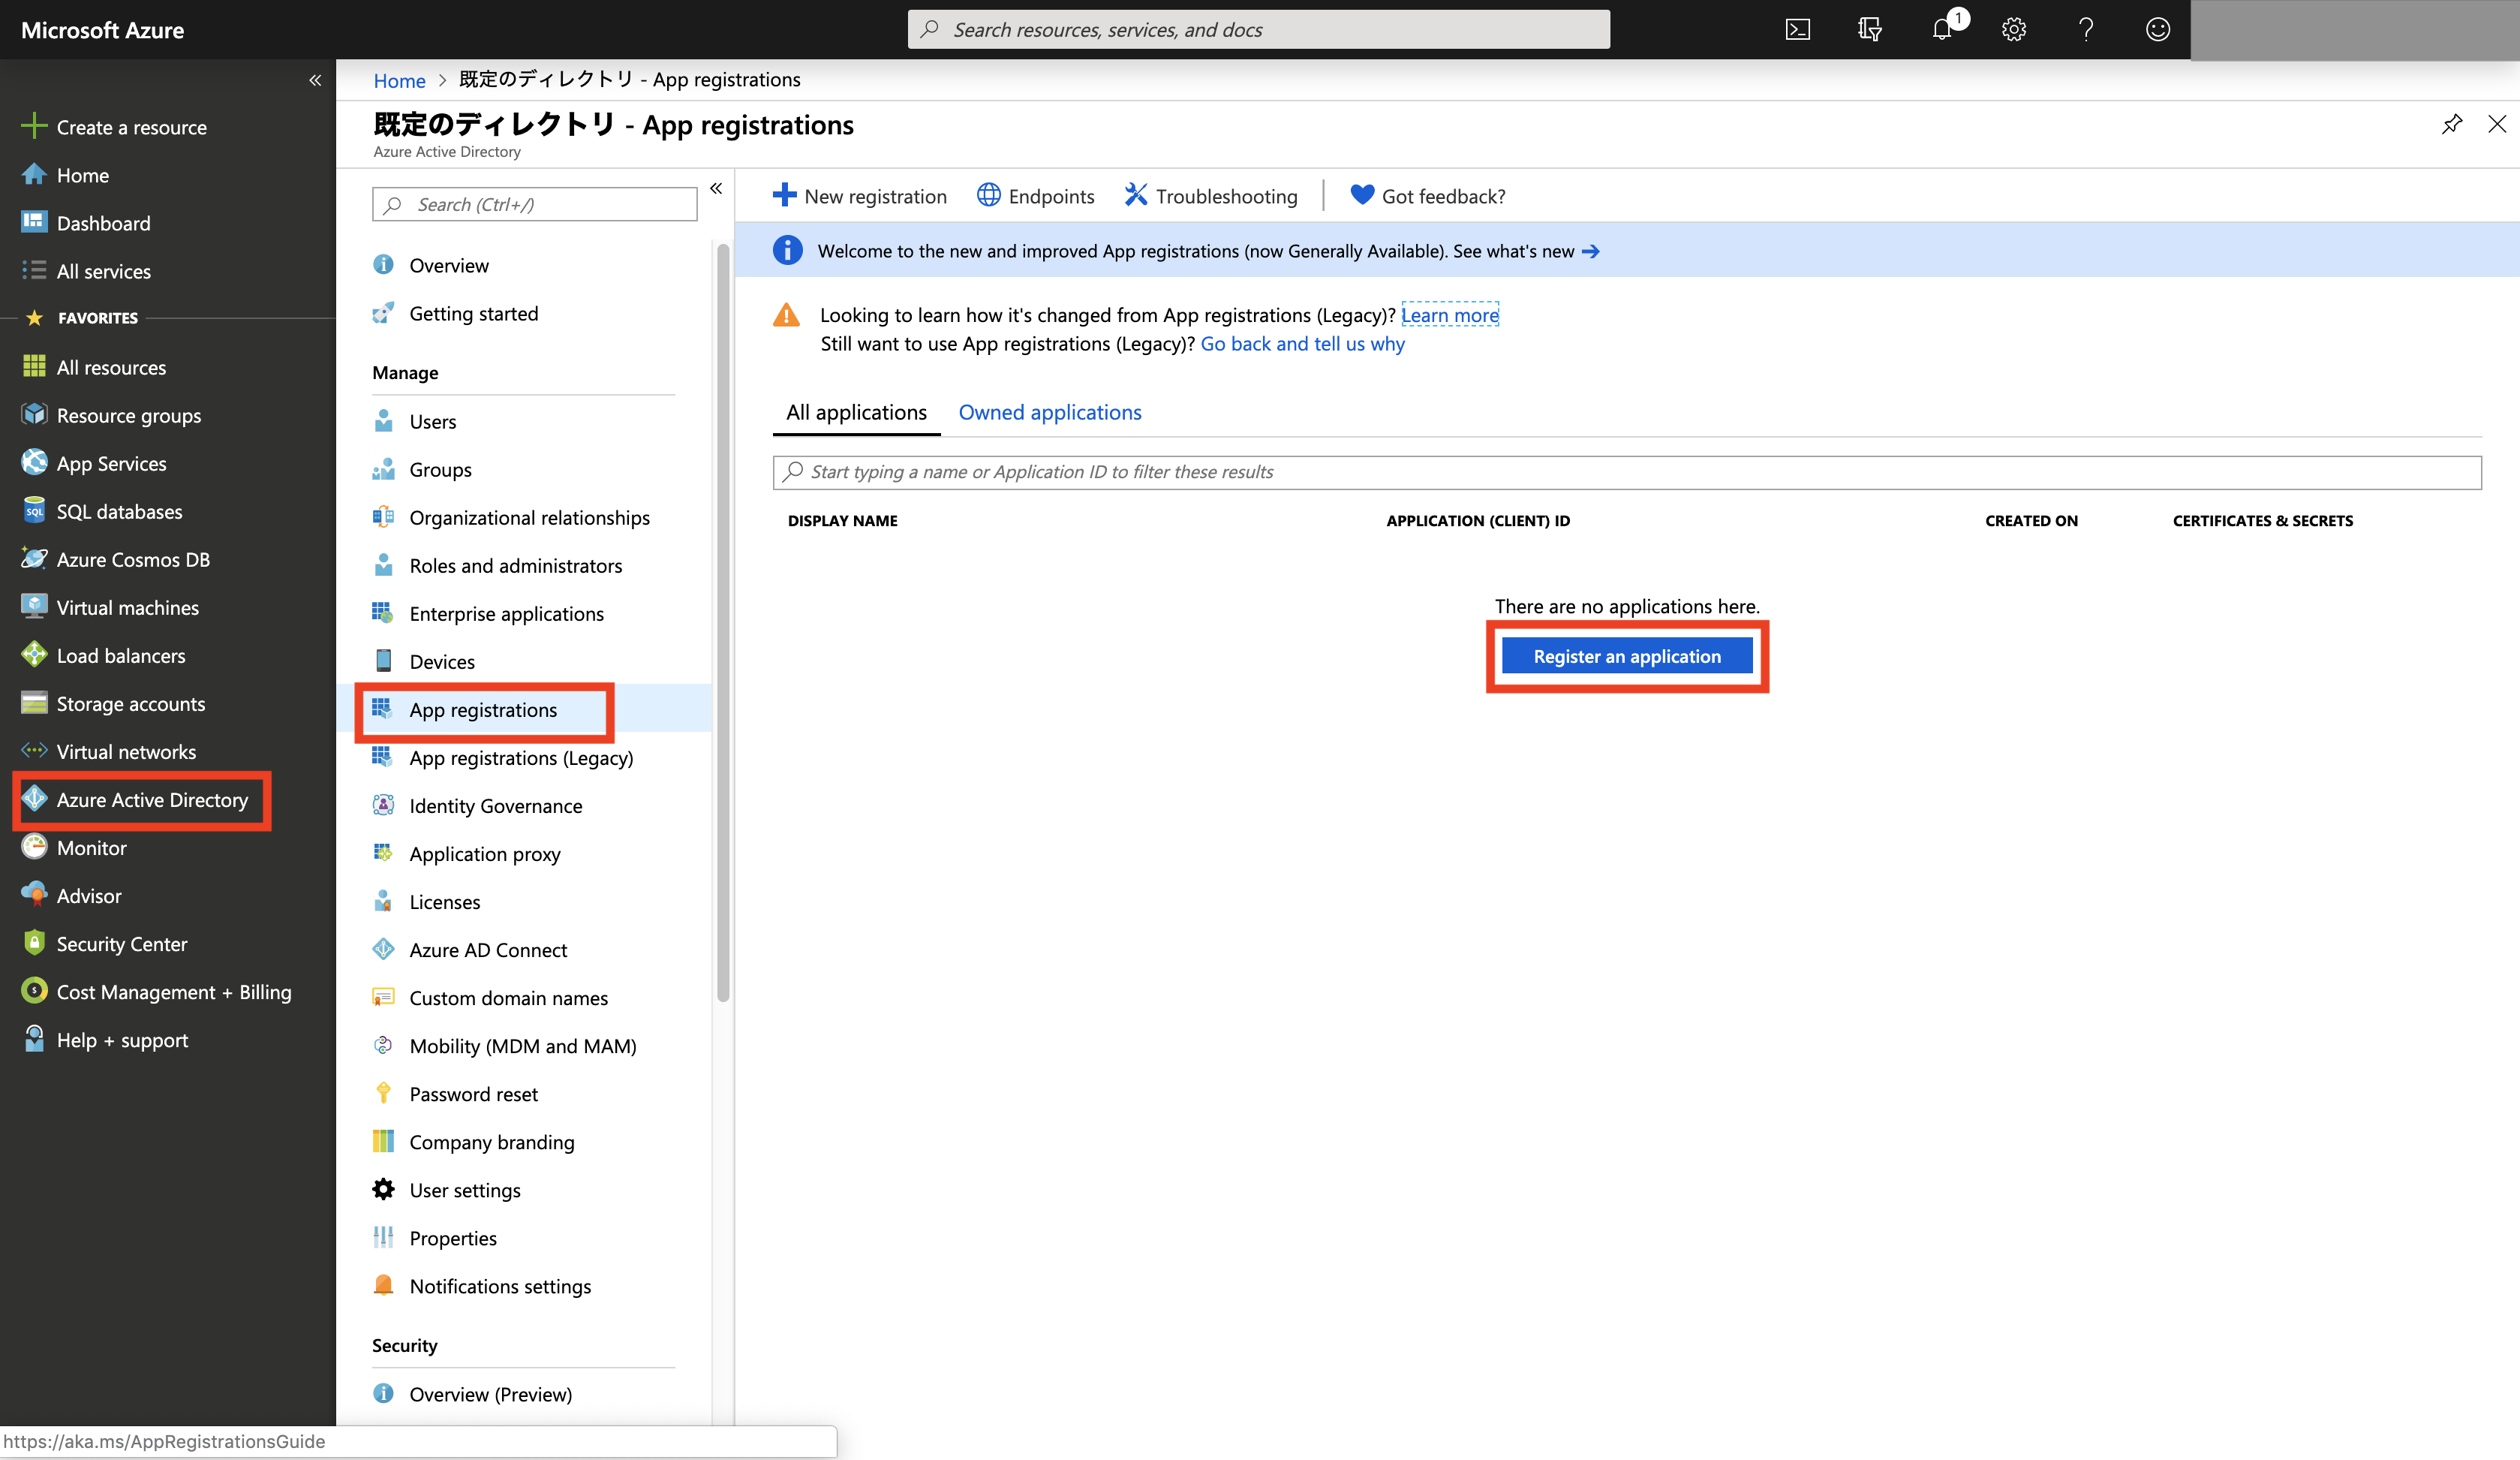Click New registration
The width and height of the screenshot is (2520, 1460).
tap(860, 196)
